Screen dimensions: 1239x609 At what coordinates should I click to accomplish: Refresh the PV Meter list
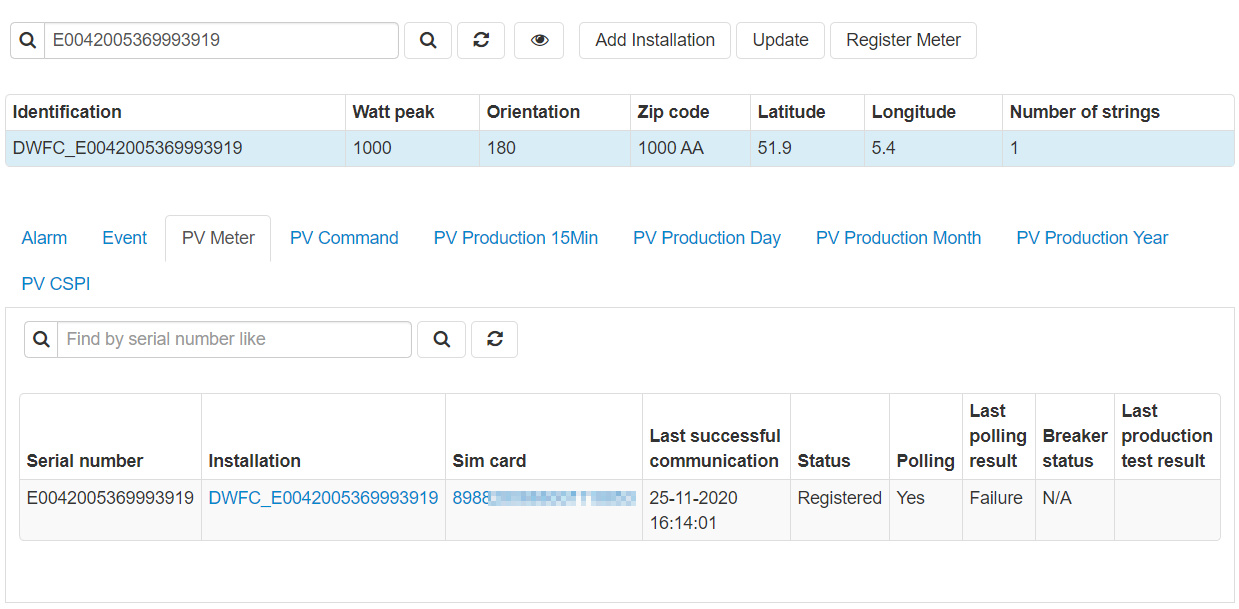494,339
